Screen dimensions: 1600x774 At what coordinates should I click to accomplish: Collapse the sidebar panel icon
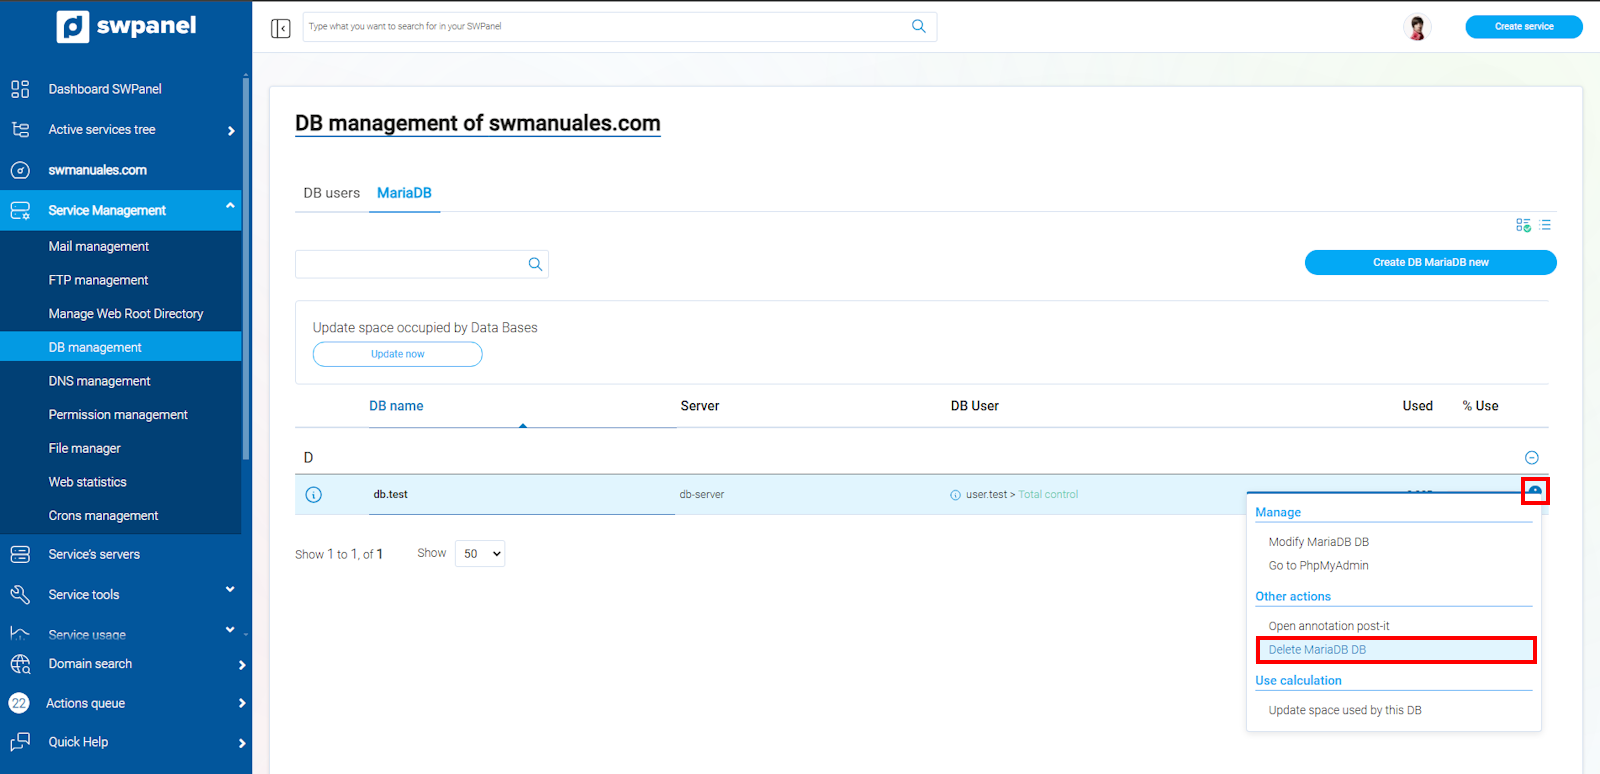(x=281, y=28)
